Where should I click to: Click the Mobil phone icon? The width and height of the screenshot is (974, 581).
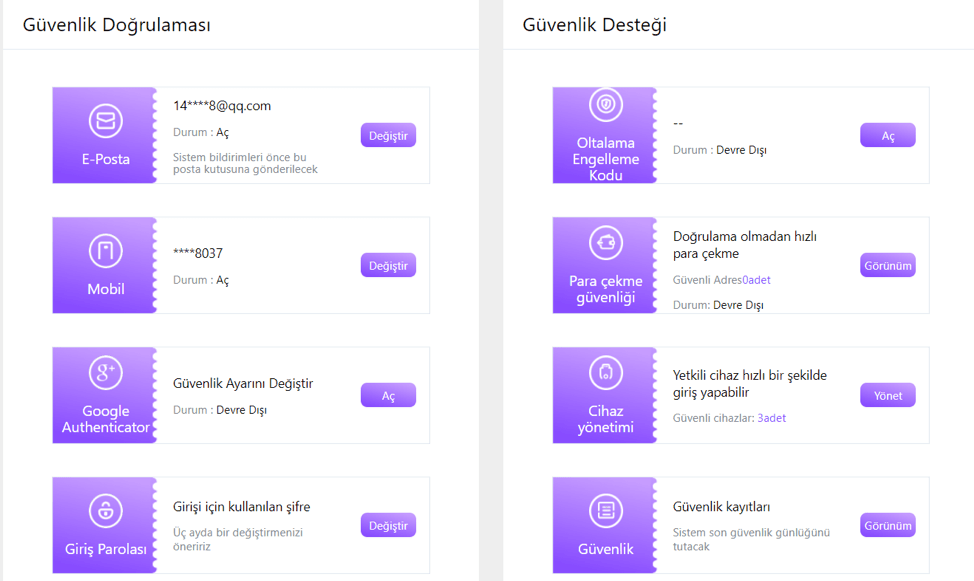click(x=105, y=251)
